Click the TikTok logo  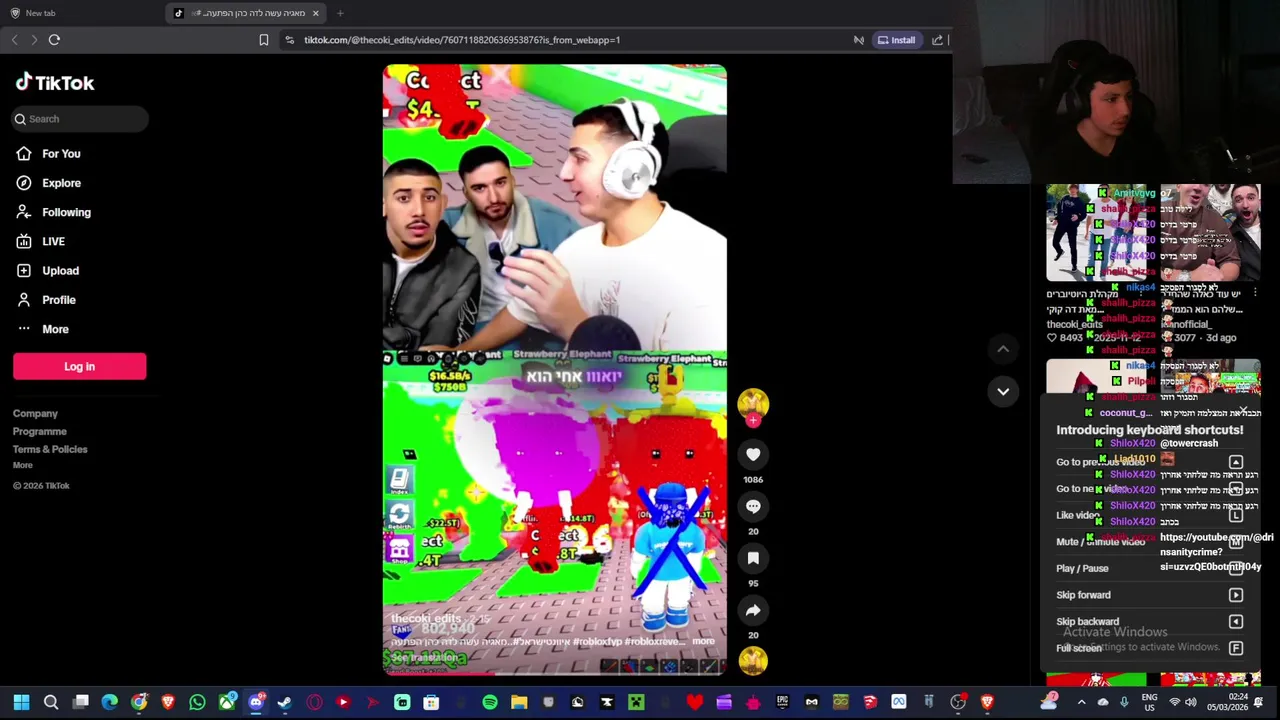[x=55, y=83]
